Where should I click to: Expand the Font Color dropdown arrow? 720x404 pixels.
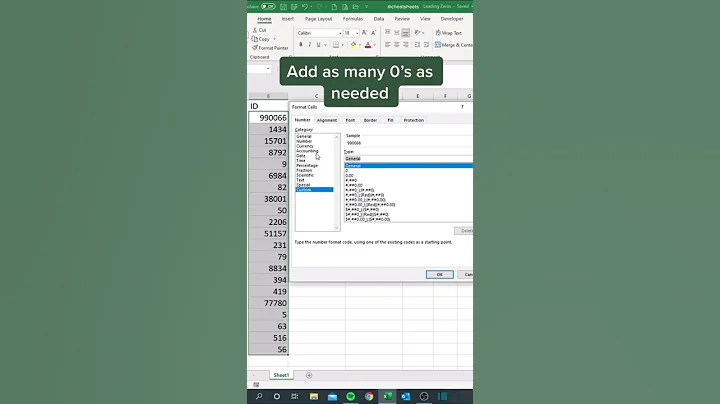point(375,45)
